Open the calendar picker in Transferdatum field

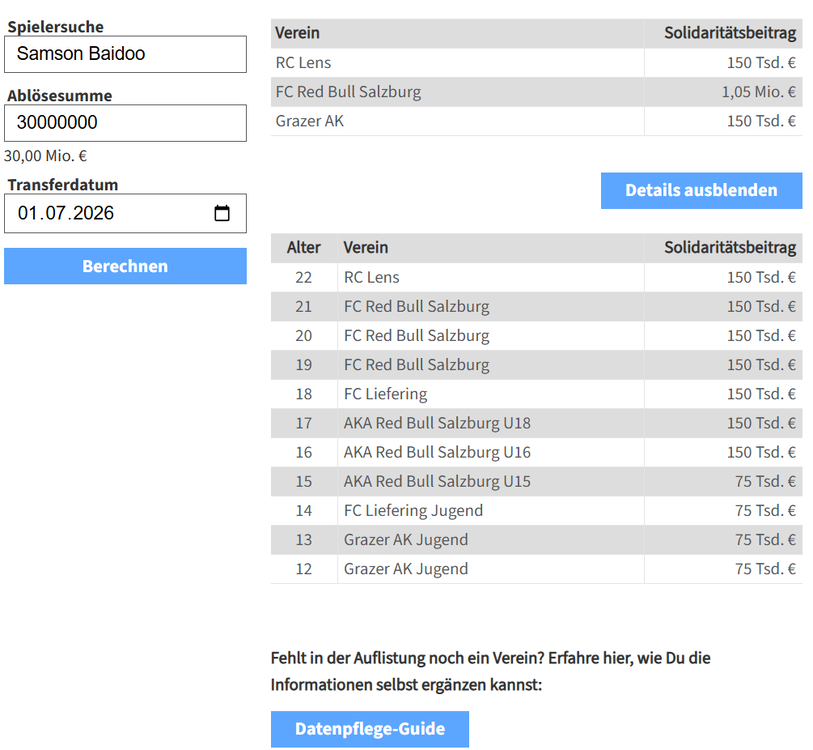pyautogui.click(x=222, y=213)
